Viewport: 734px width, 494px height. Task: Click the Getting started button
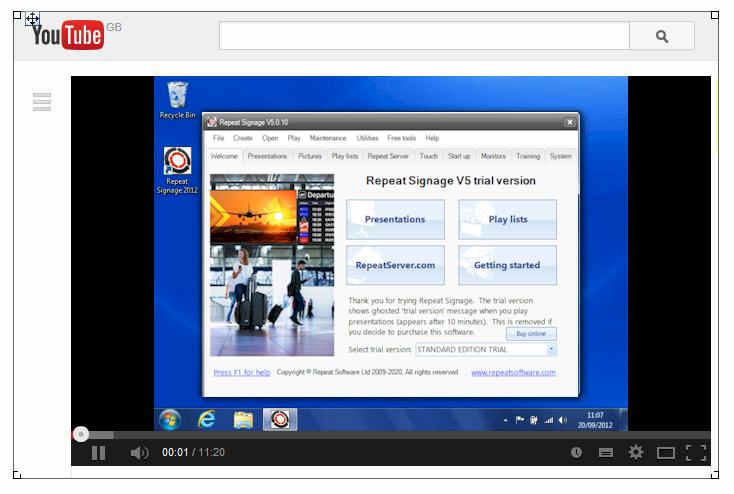point(507,265)
